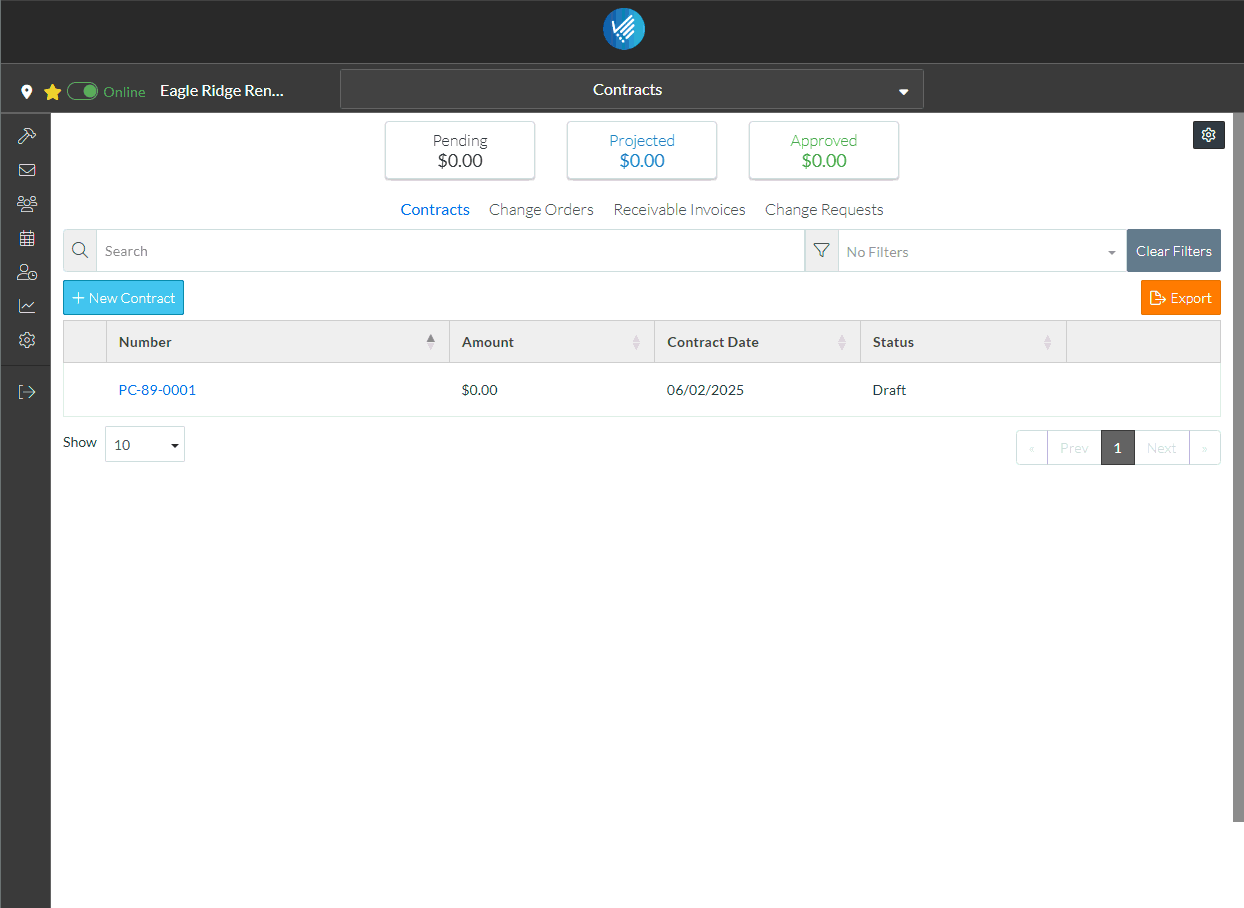
Task: Open the No Filters dropdown
Action: (982, 251)
